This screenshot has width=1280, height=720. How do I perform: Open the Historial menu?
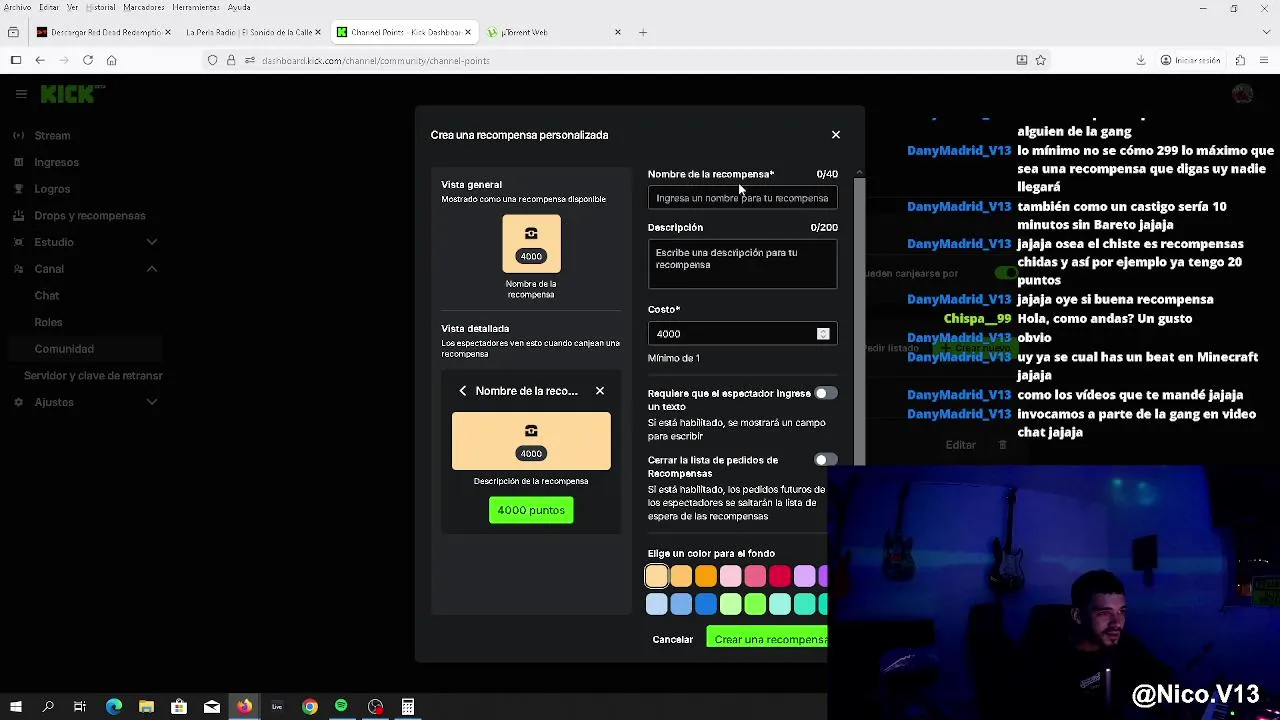click(101, 7)
